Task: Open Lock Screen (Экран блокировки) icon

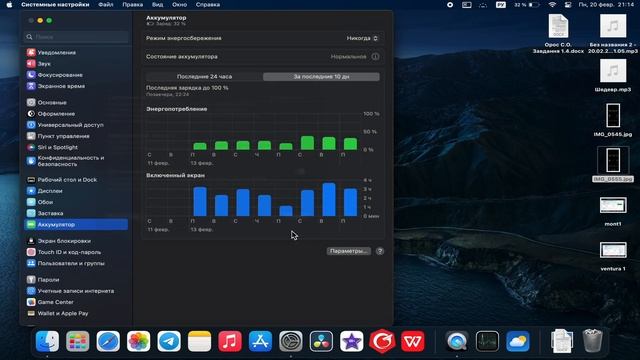Action: coord(31,241)
